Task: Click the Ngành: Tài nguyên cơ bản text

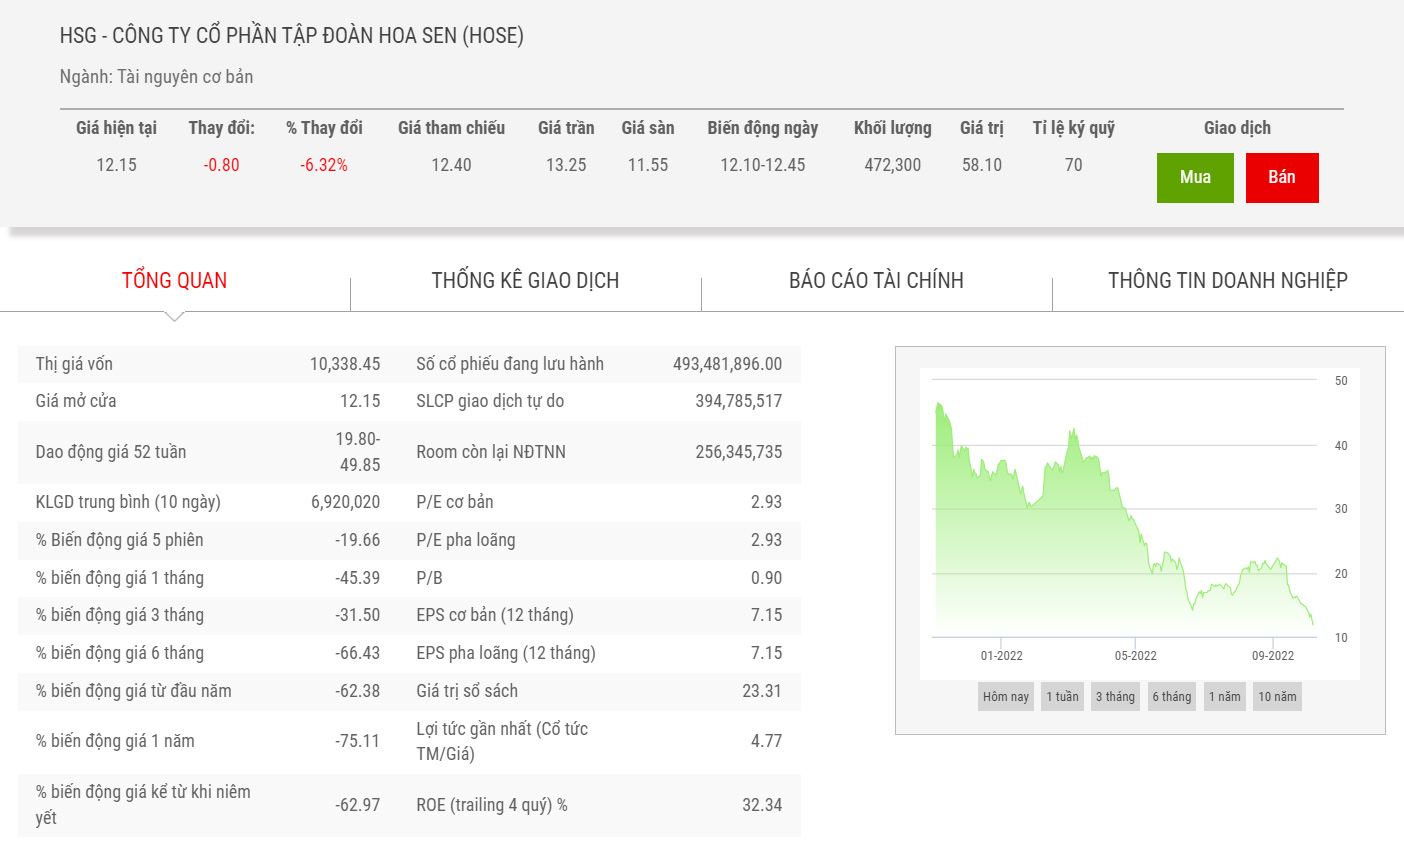Action: (156, 77)
